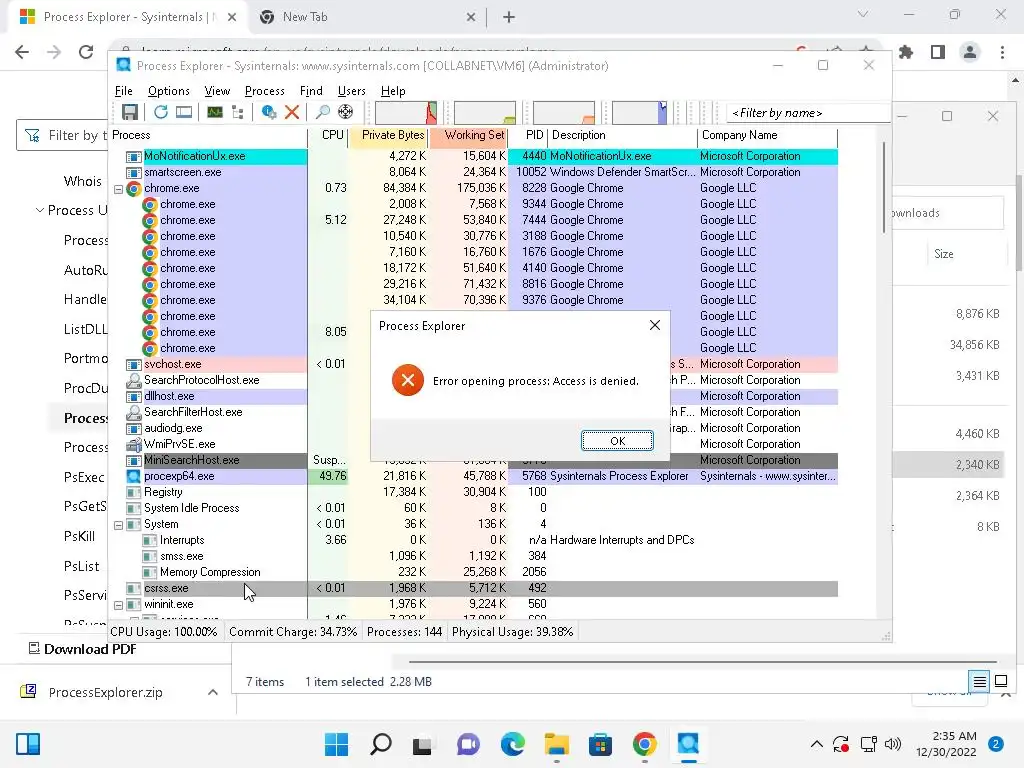Click the Find Window's Process crosshair icon

click(x=345, y=112)
